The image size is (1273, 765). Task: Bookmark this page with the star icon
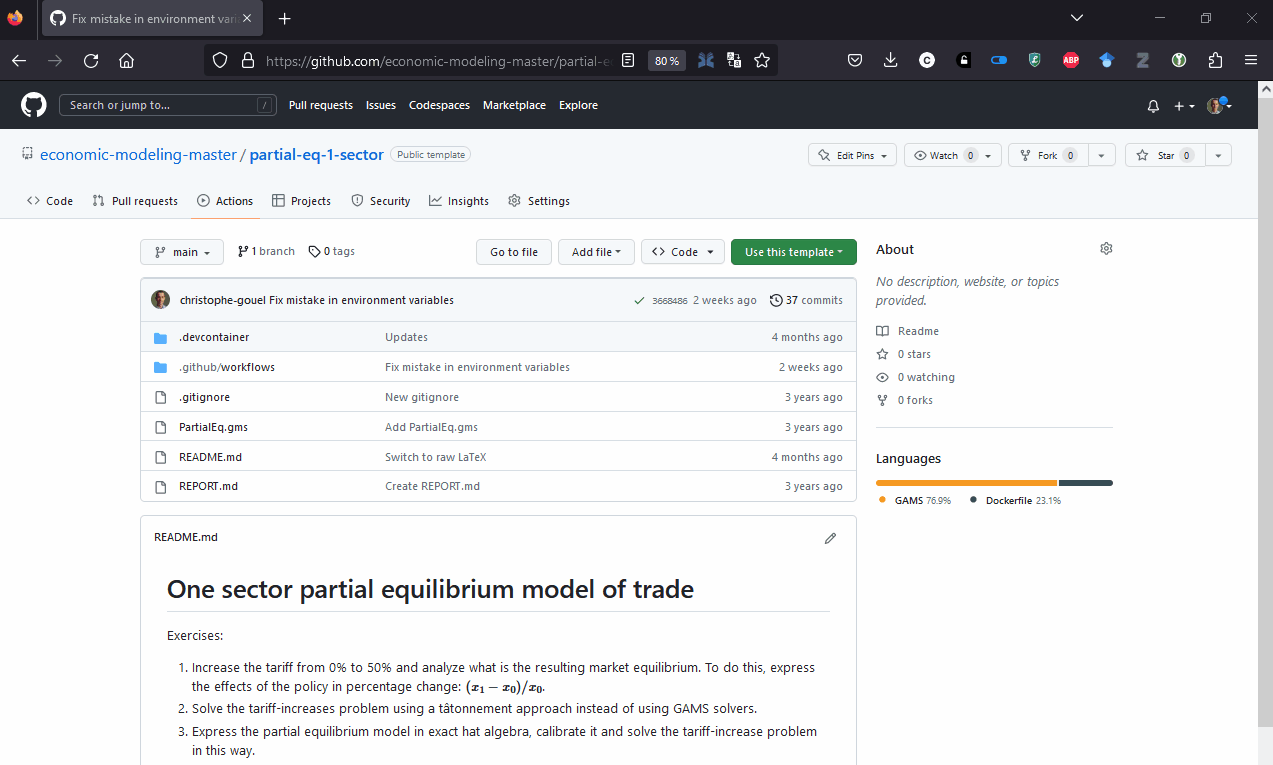click(762, 61)
